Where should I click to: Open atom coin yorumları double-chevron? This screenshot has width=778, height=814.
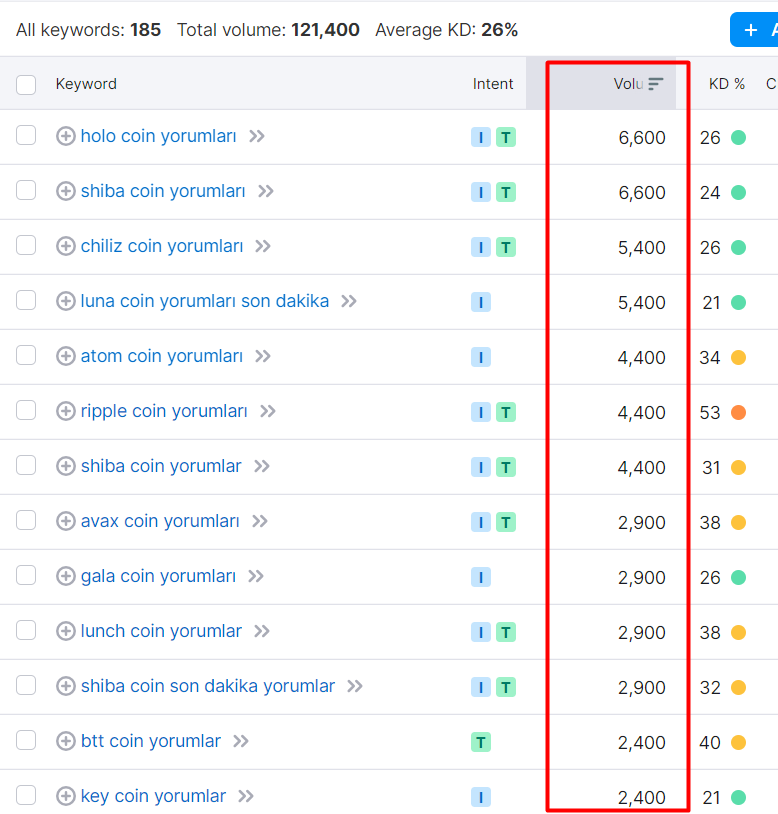[263, 357]
